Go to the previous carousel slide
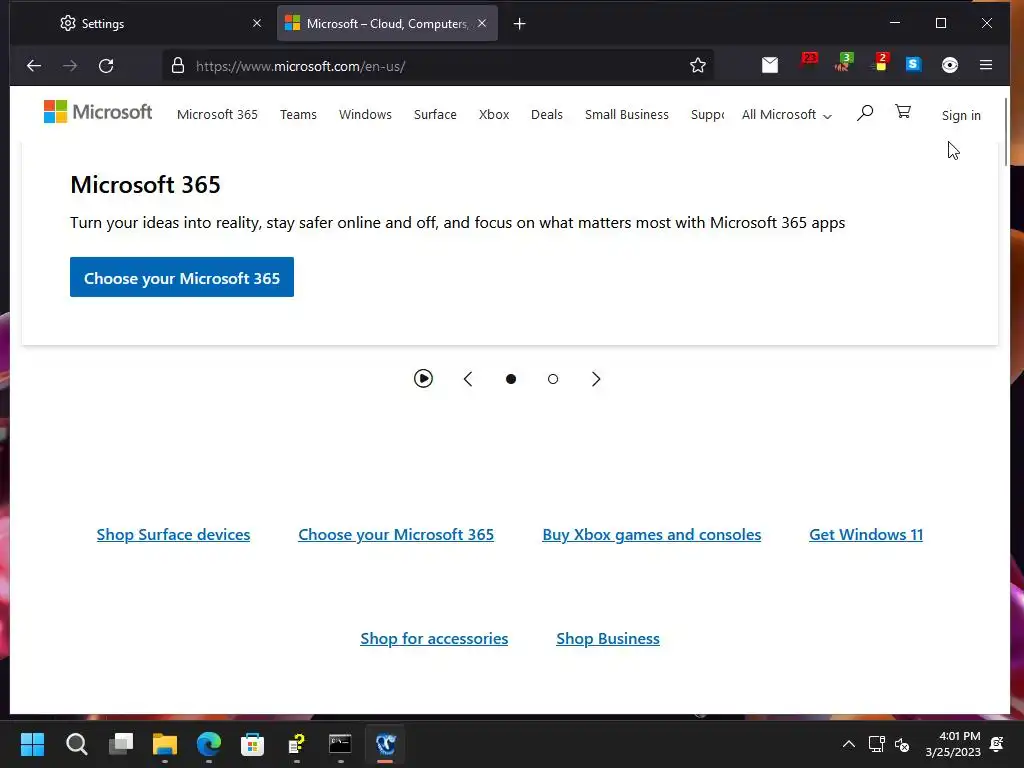The width and height of the screenshot is (1024, 768). (x=468, y=379)
